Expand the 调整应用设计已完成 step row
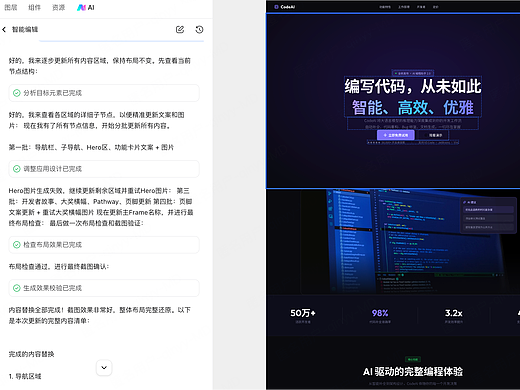This screenshot has width=520, height=390. (x=104, y=169)
